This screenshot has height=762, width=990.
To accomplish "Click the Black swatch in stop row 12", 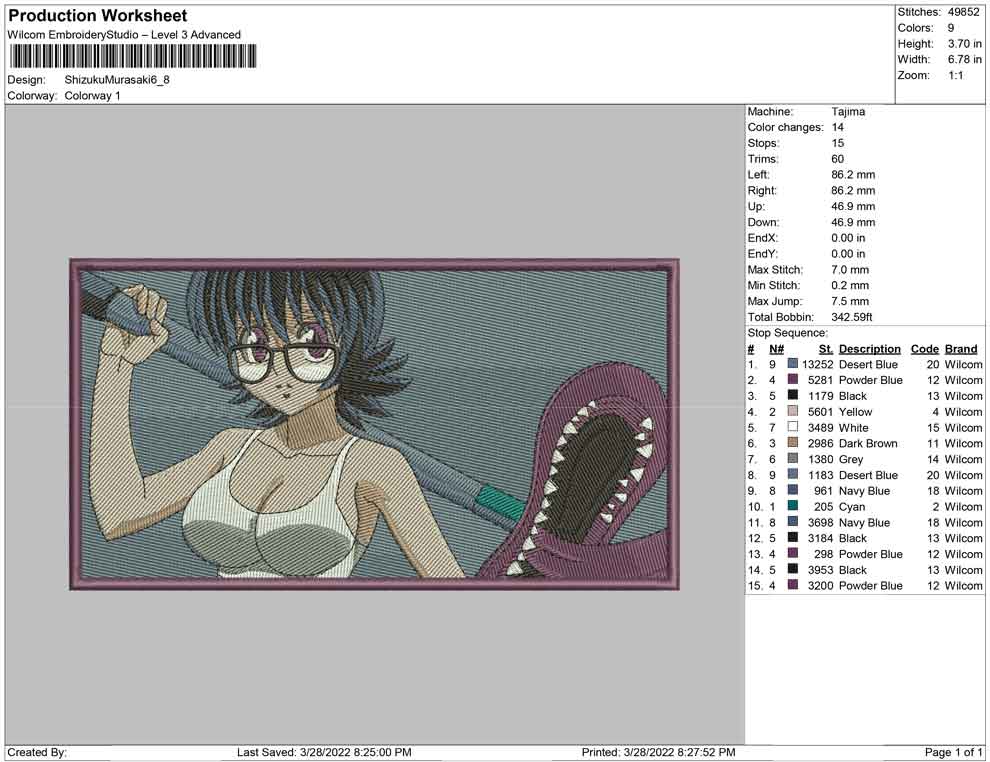I will tap(792, 537).
